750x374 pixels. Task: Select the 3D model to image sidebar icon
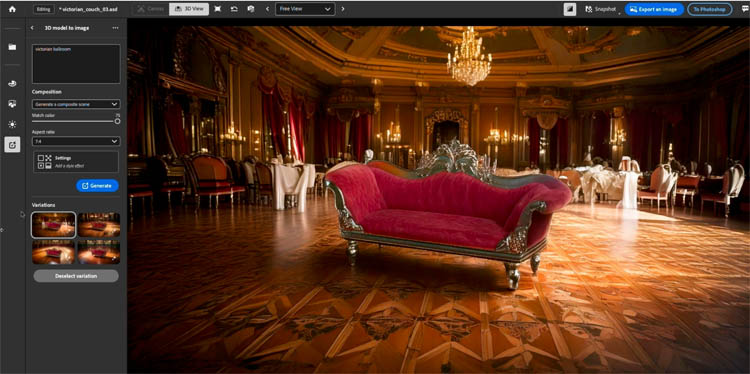click(x=12, y=144)
